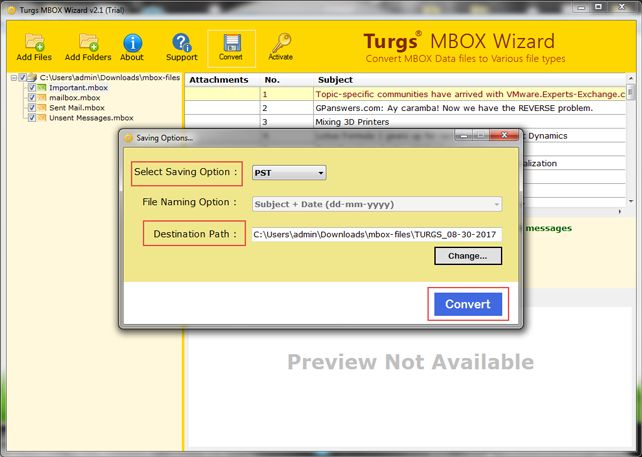The height and width of the screenshot is (457, 642).
Task: Select Sent Mail.mbox in the folder tree
Action: 77,108
